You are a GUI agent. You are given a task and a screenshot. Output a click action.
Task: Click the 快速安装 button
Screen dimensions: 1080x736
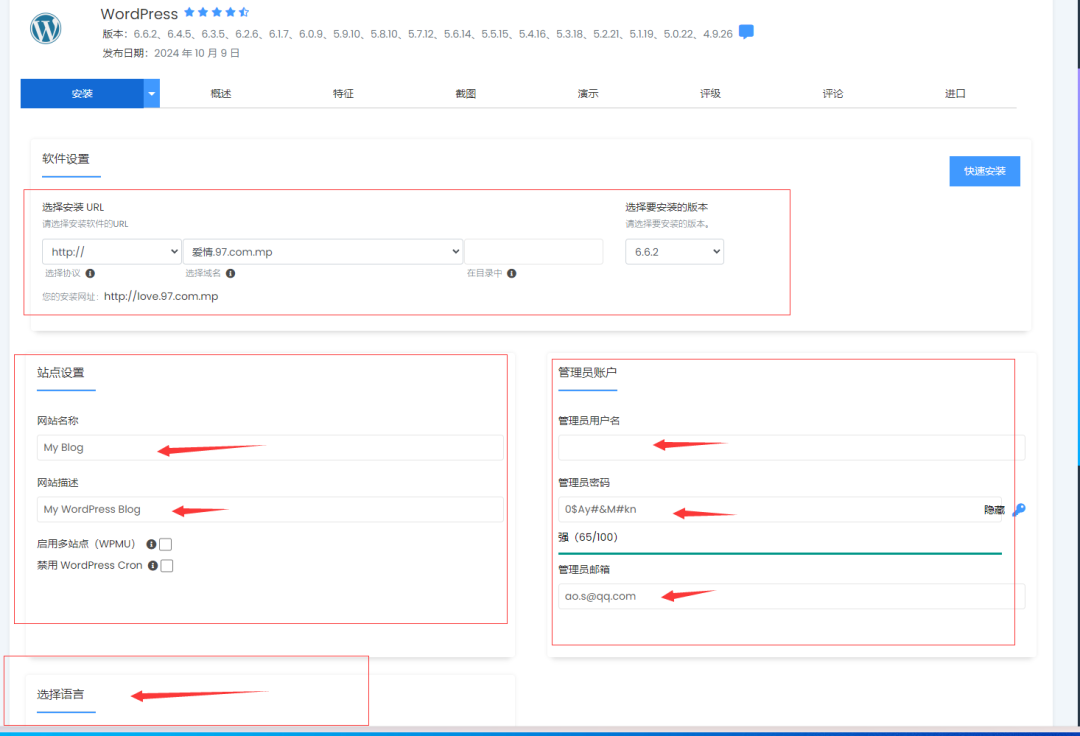click(984, 171)
